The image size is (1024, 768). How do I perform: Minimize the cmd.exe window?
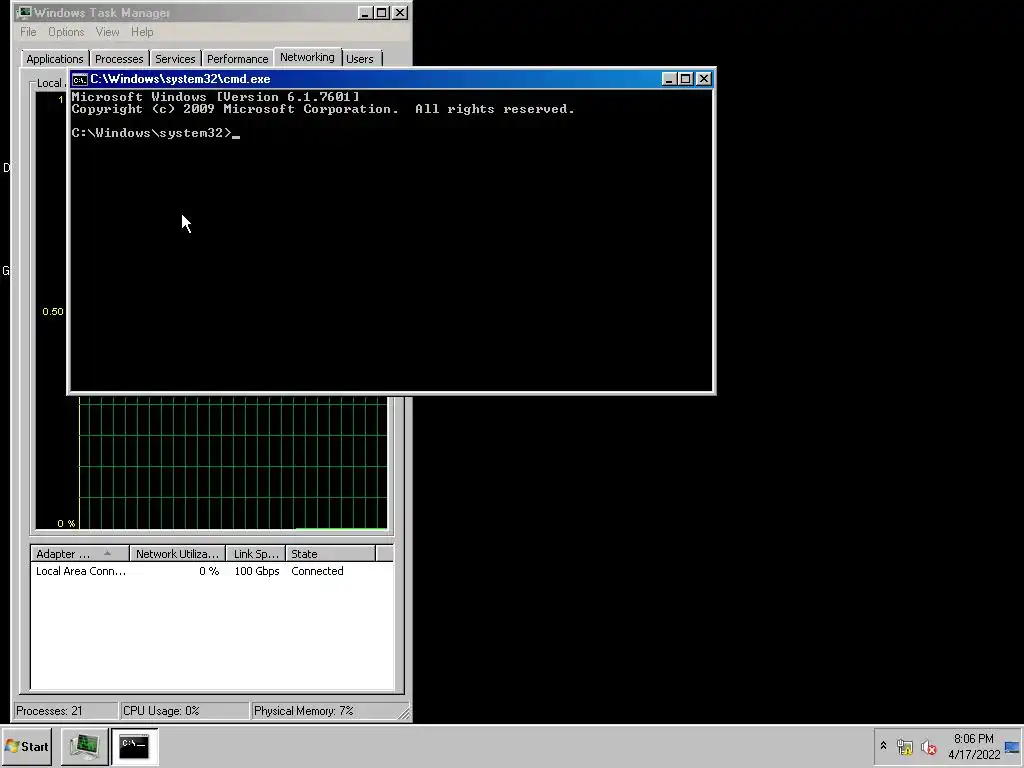tap(669, 79)
